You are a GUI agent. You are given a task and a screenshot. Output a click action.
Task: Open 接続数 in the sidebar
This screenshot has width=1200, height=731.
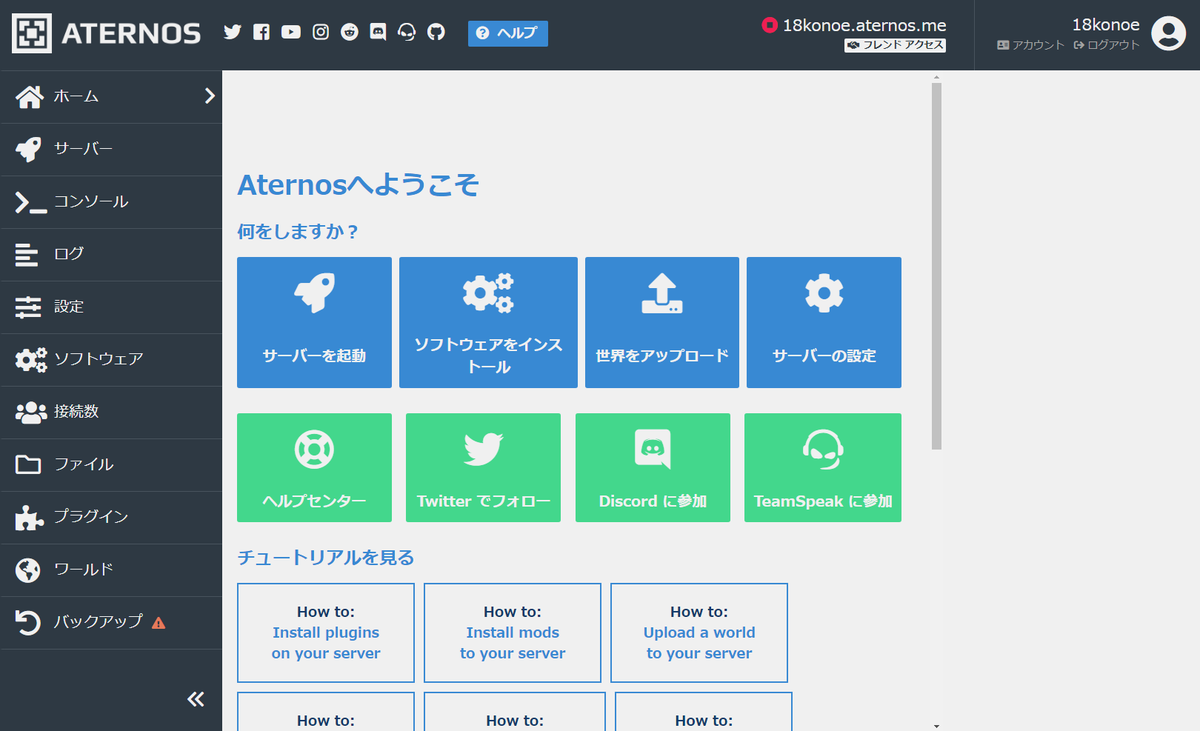111,412
